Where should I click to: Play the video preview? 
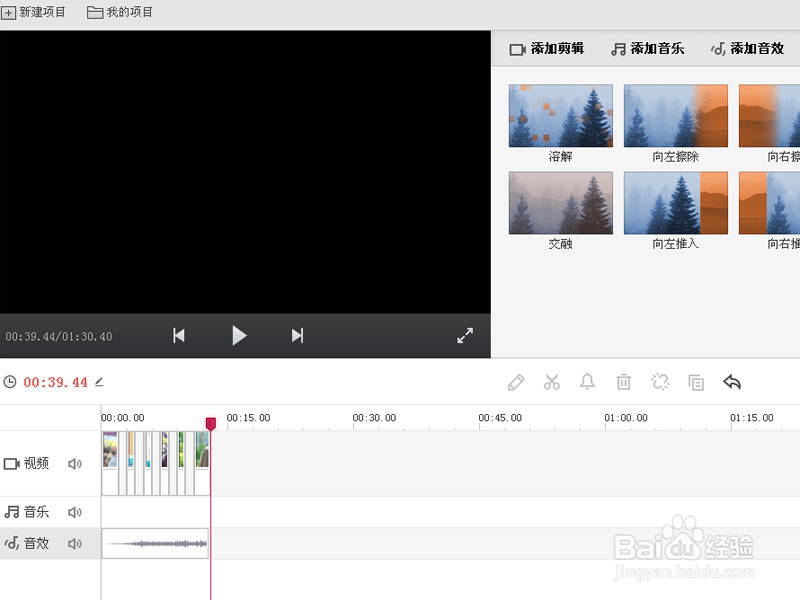[x=239, y=336]
